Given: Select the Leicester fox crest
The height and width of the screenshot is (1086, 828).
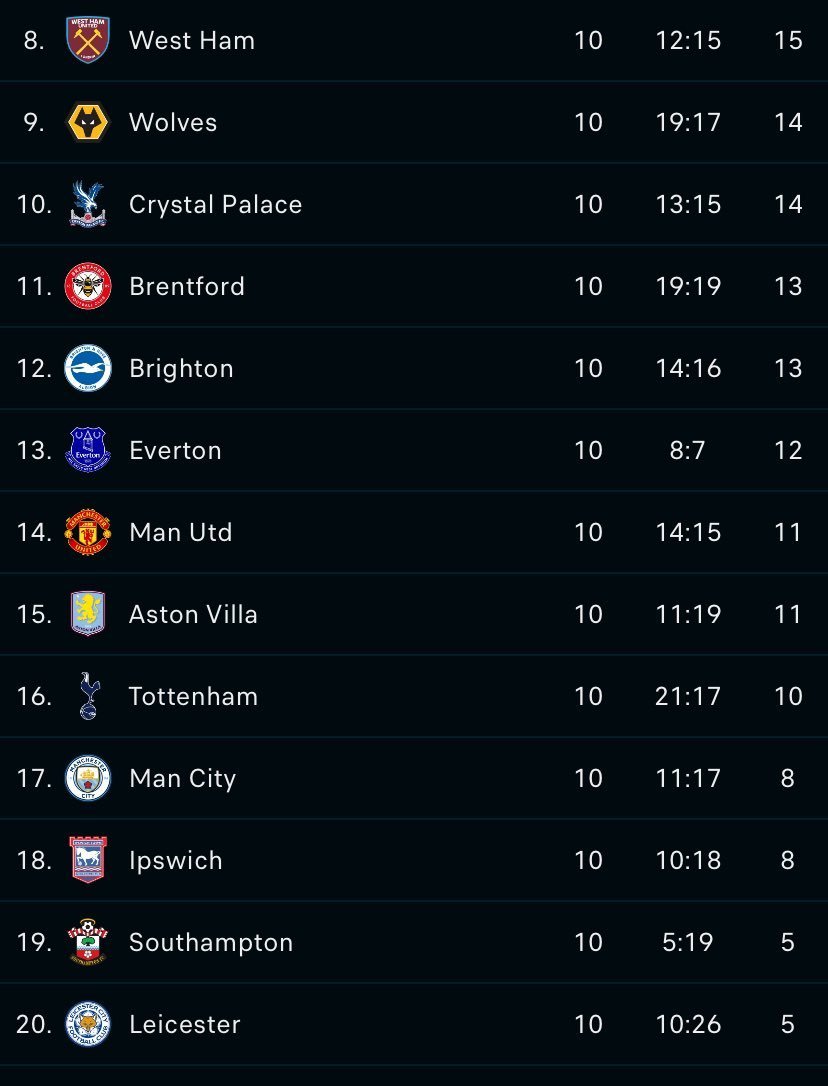Looking at the screenshot, I should pos(88,1024).
